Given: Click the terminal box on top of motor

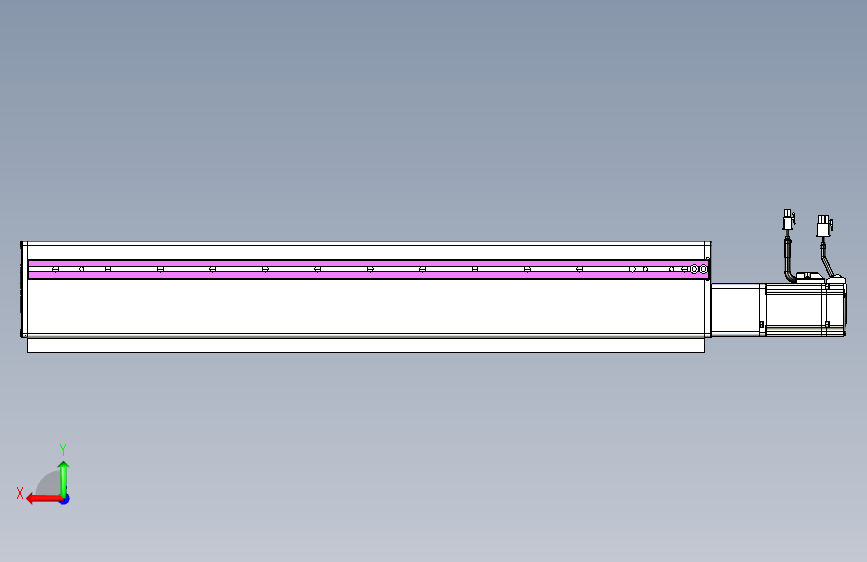Looking at the screenshot, I should [808, 277].
